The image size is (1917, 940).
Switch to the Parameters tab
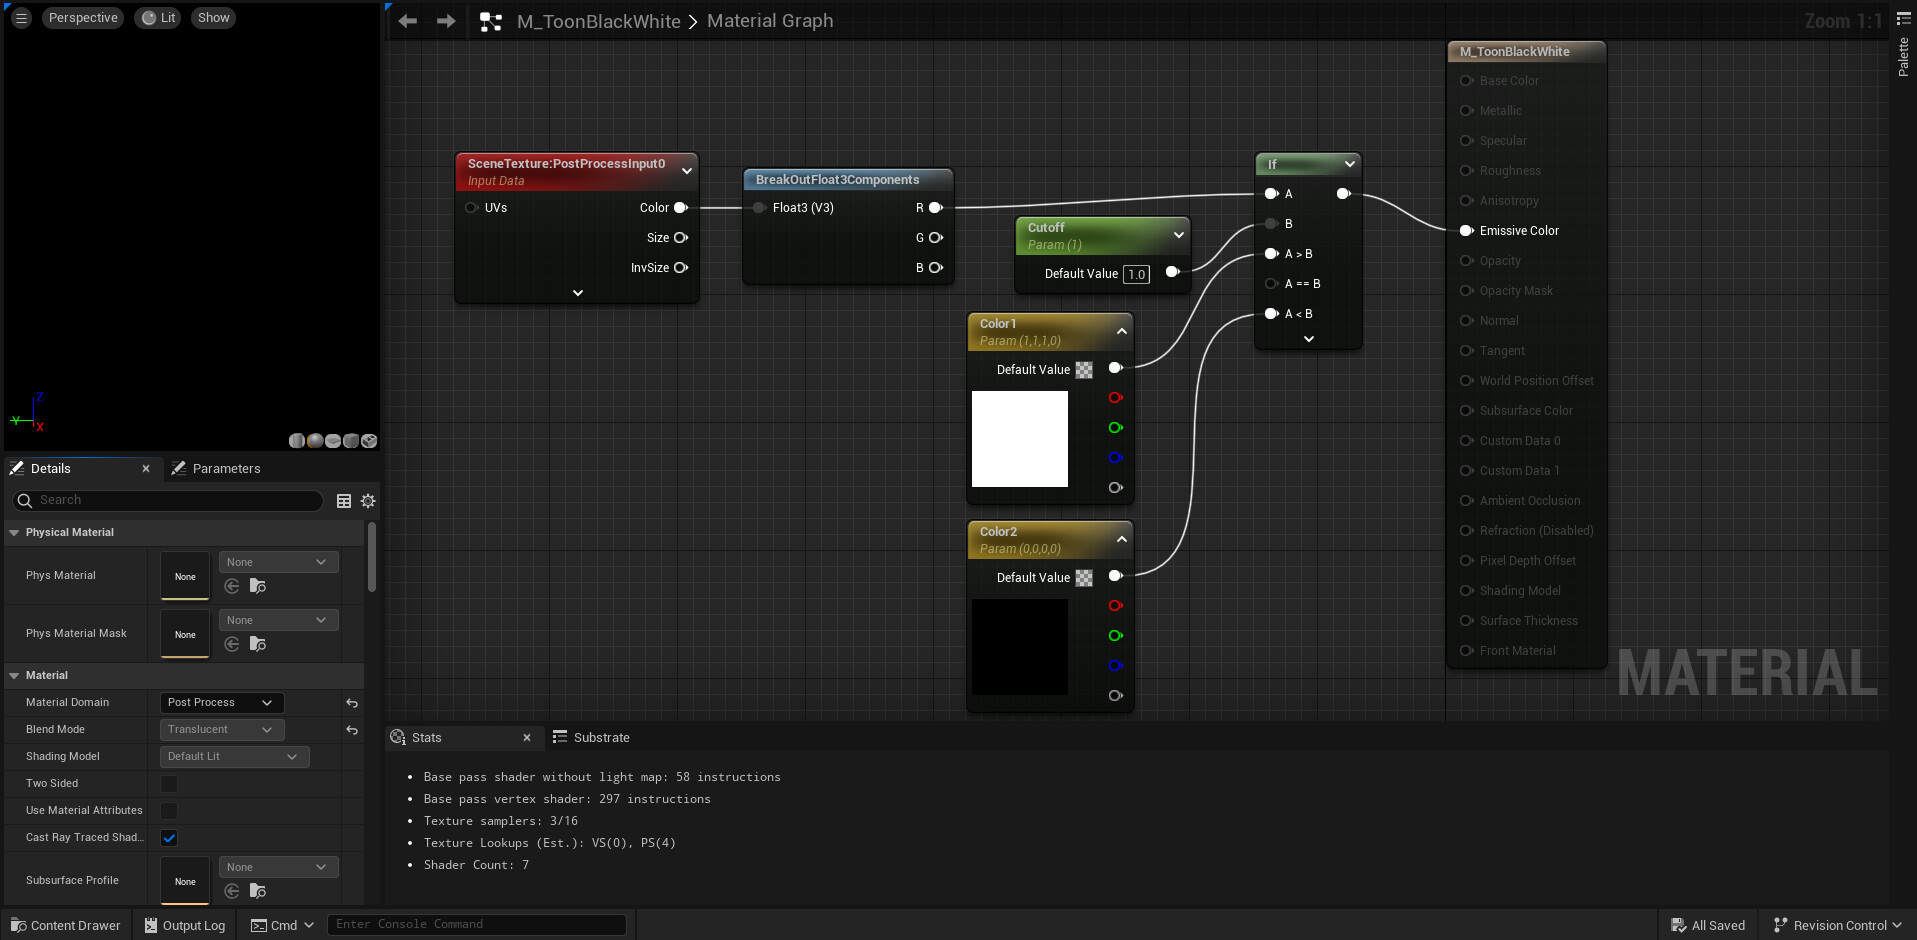coord(226,468)
